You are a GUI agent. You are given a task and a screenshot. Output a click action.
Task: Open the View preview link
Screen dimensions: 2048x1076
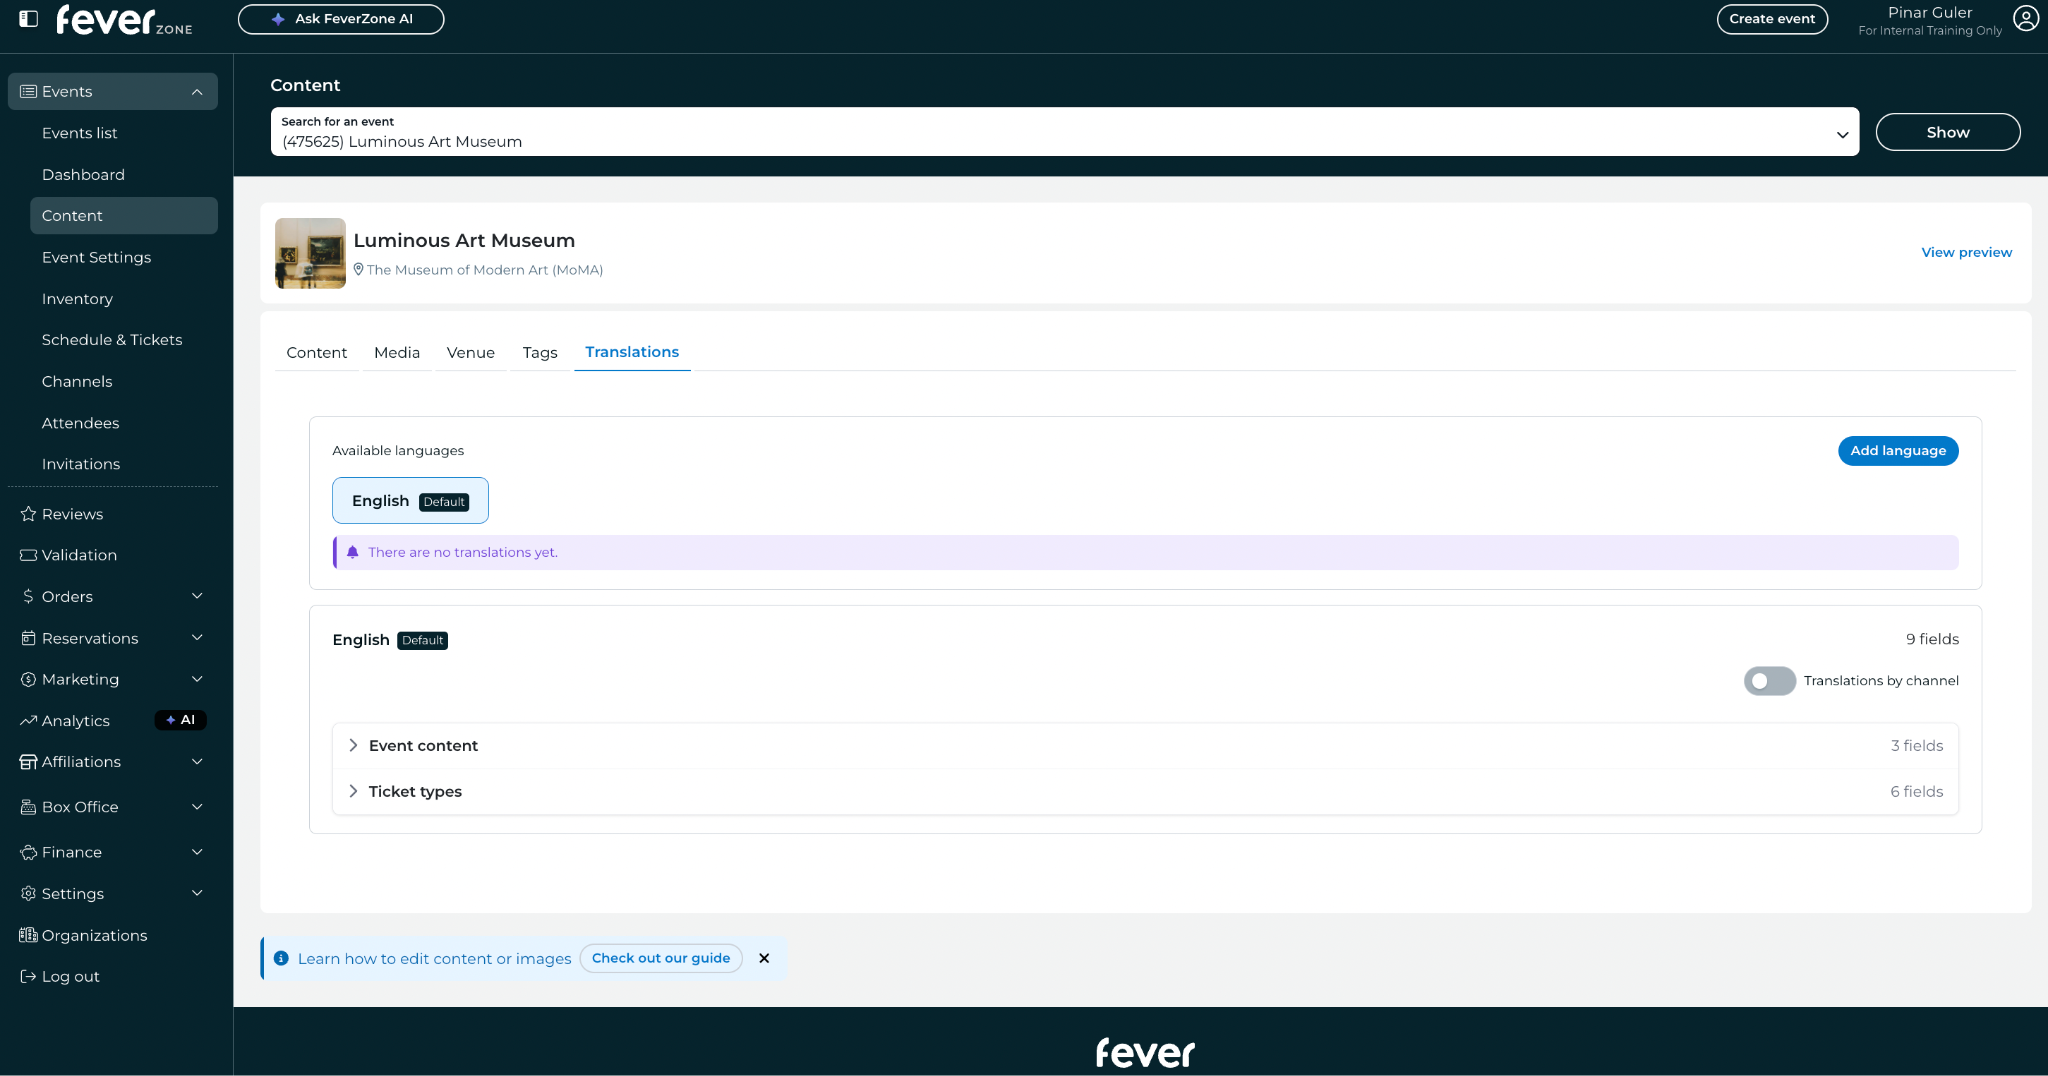(x=1966, y=252)
